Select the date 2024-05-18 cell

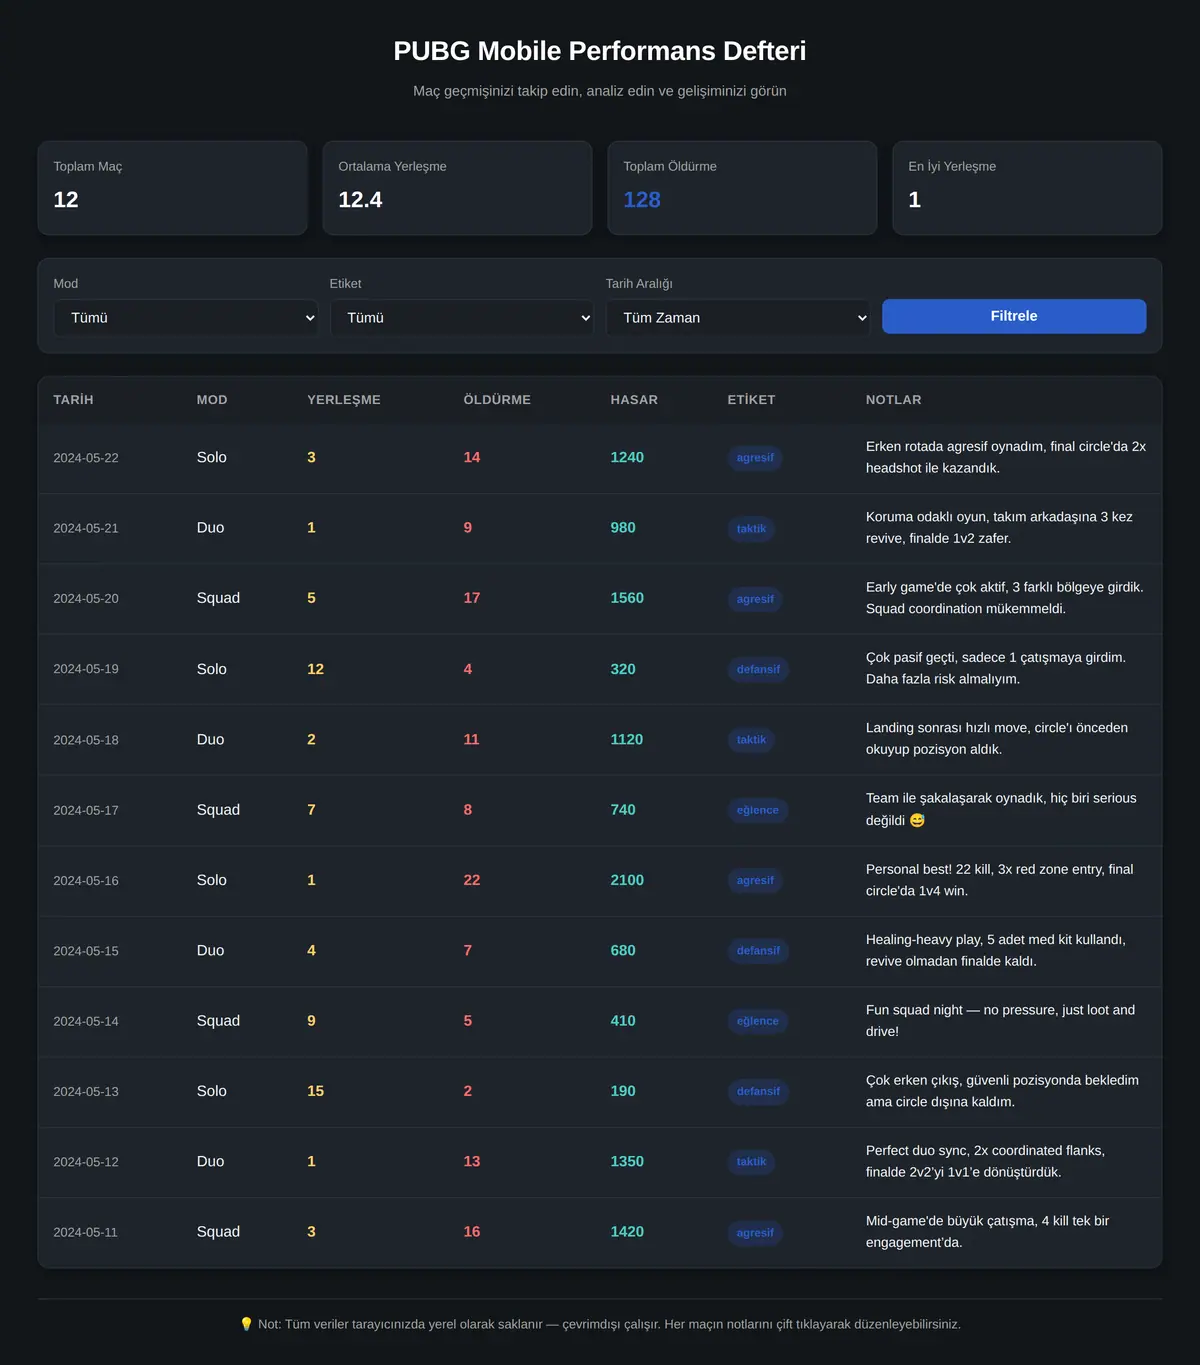86,740
